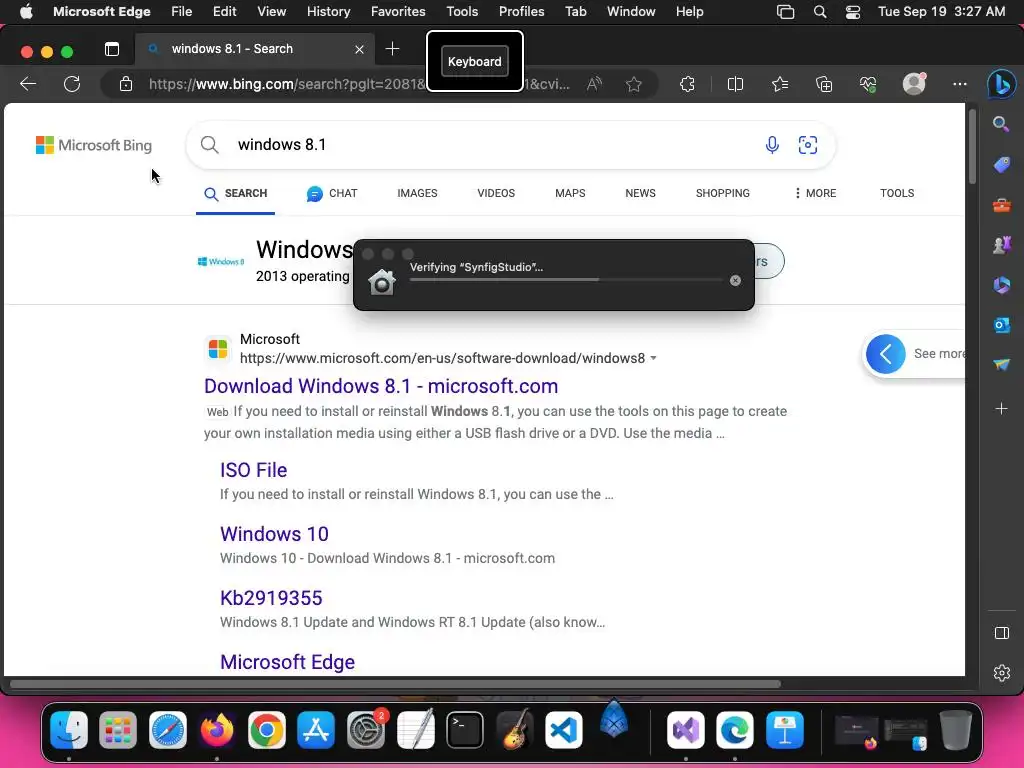Open the ISO File sublink
This screenshot has width=1024, height=768.
253,470
